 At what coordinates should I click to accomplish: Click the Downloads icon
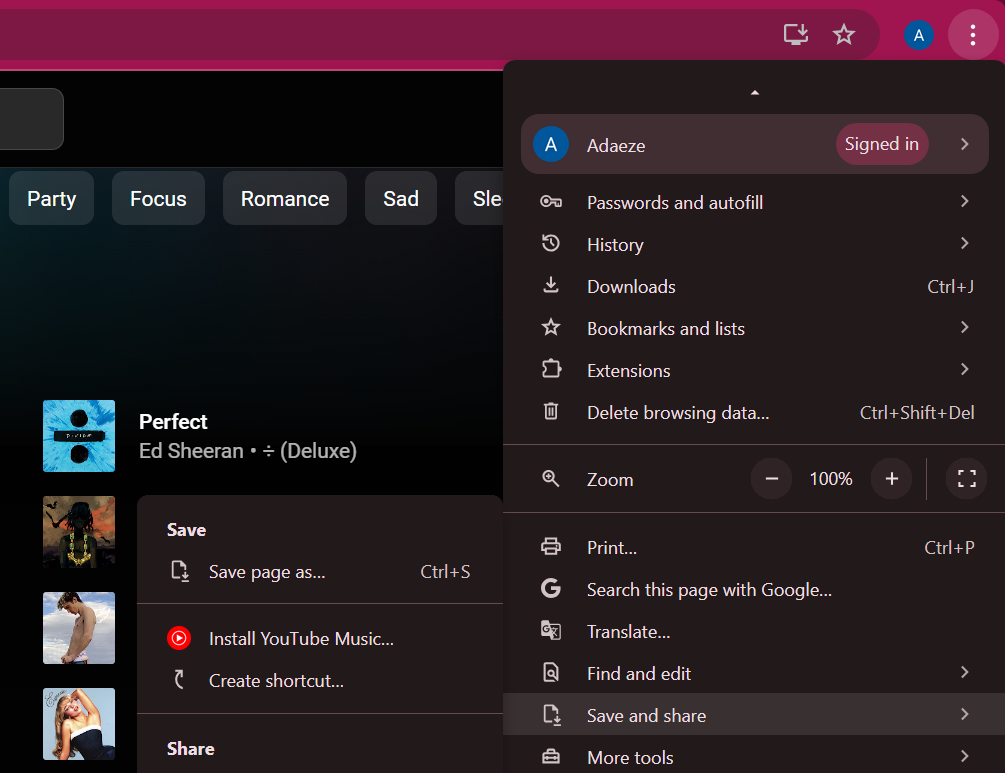551,286
